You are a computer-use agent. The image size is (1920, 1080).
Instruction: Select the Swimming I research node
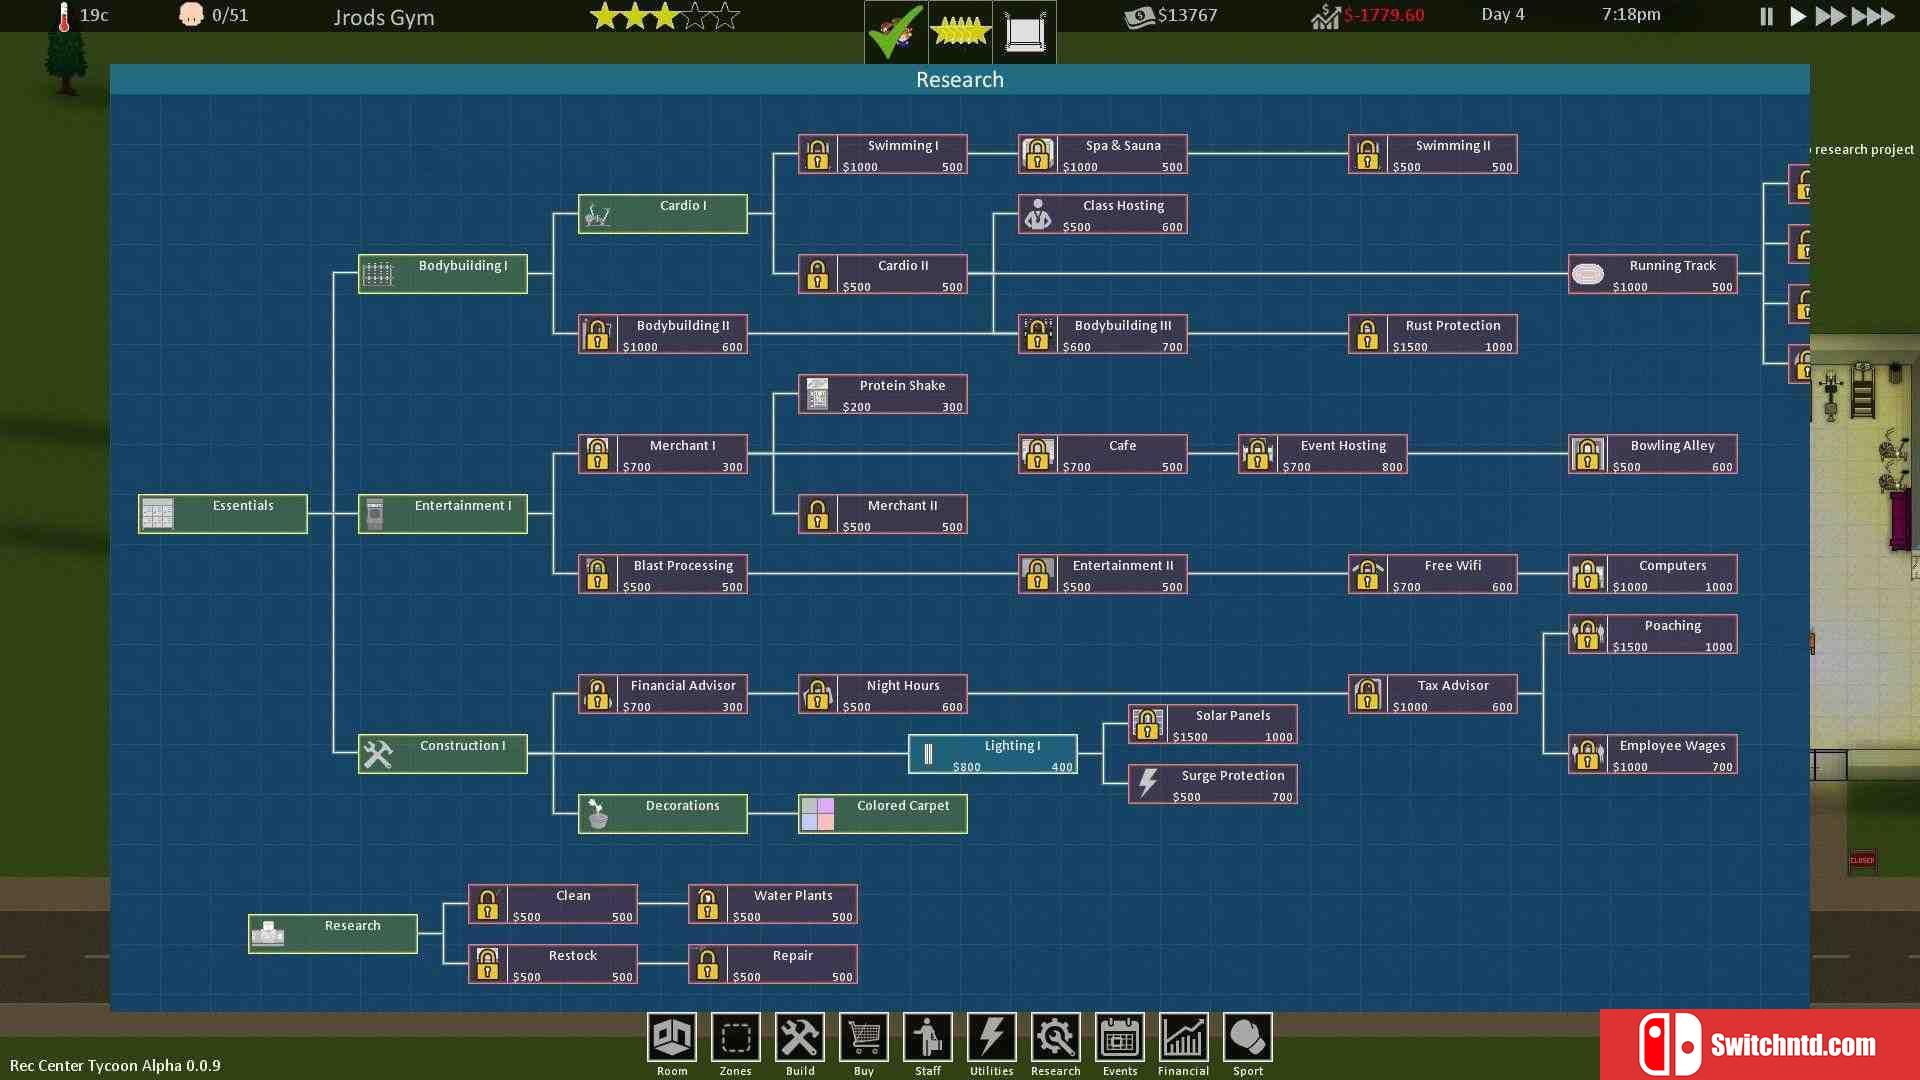(x=882, y=154)
